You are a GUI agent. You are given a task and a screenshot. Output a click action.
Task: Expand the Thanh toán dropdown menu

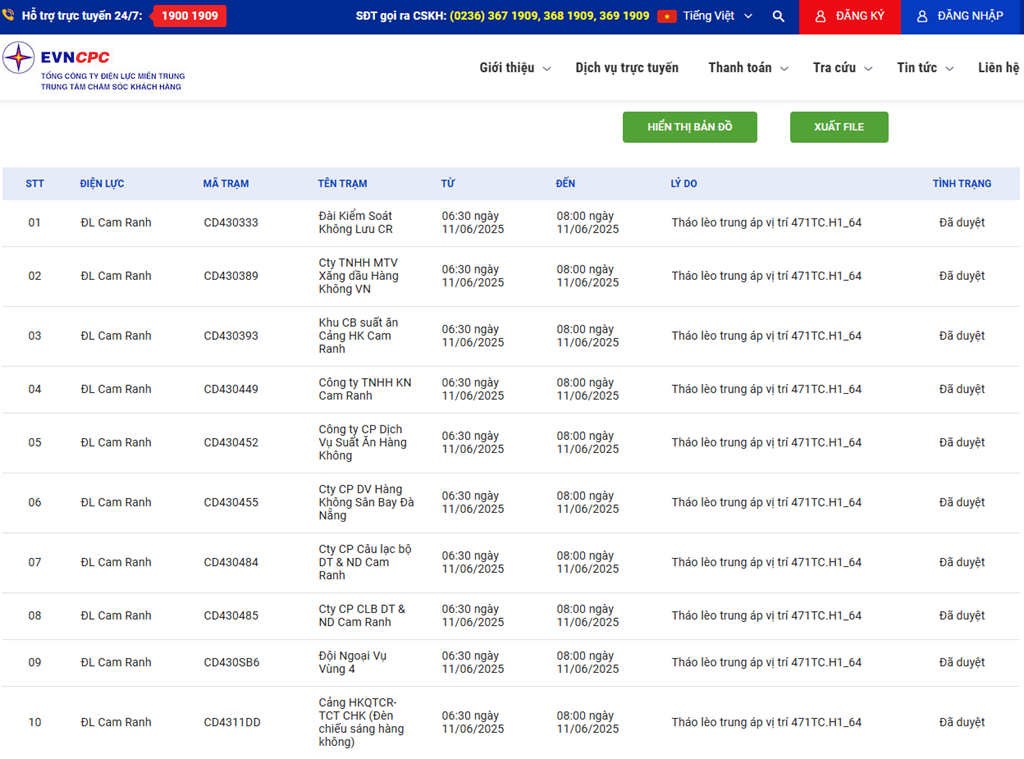(748, 68)
